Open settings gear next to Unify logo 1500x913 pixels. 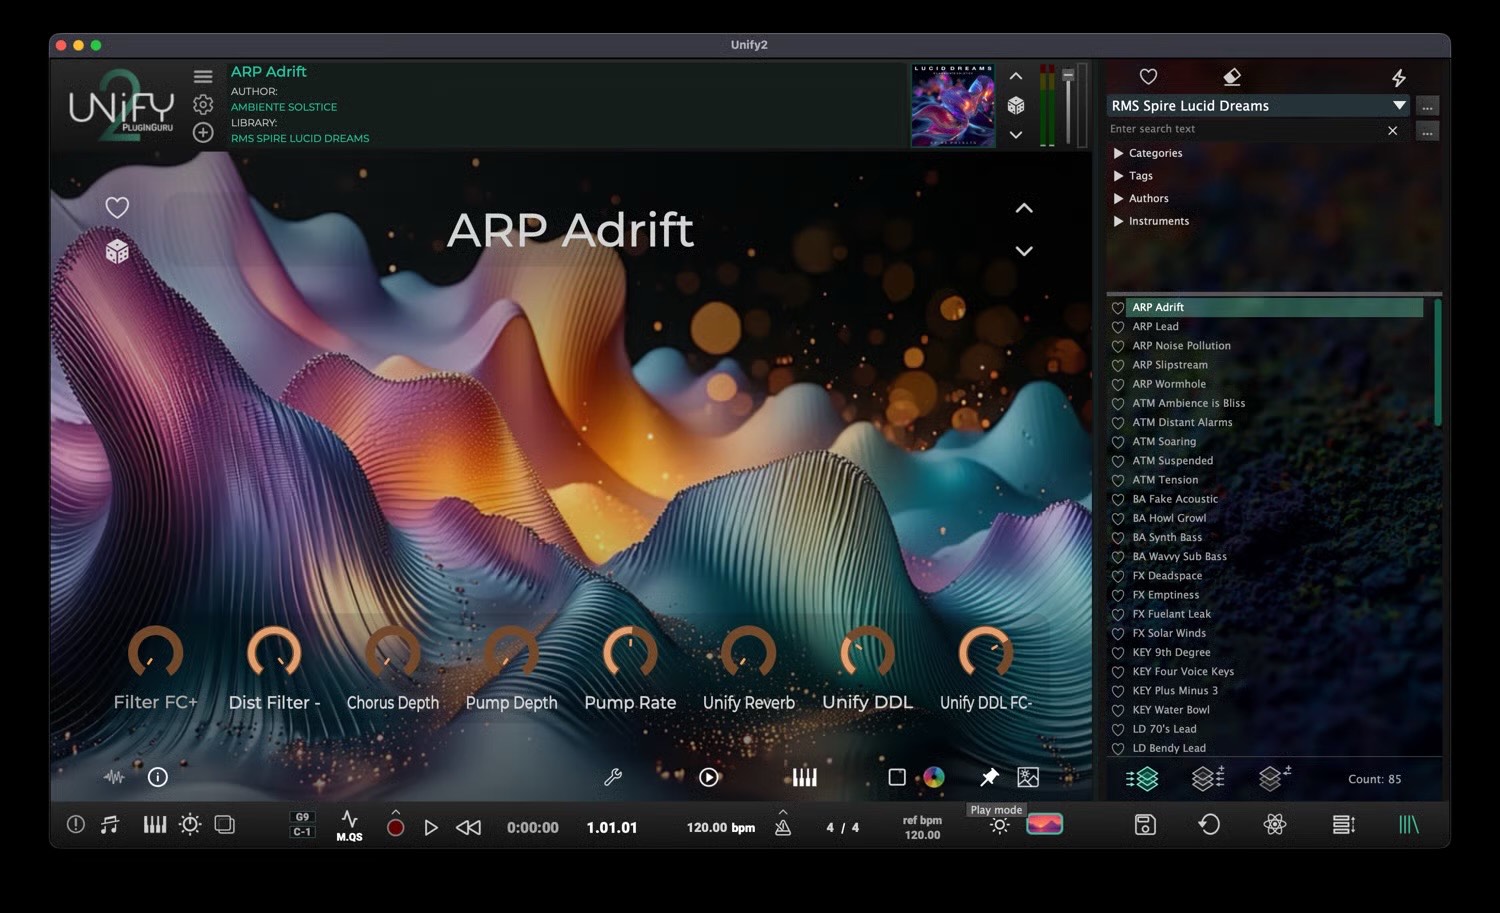pyautogui.click(x=203, y=104)
